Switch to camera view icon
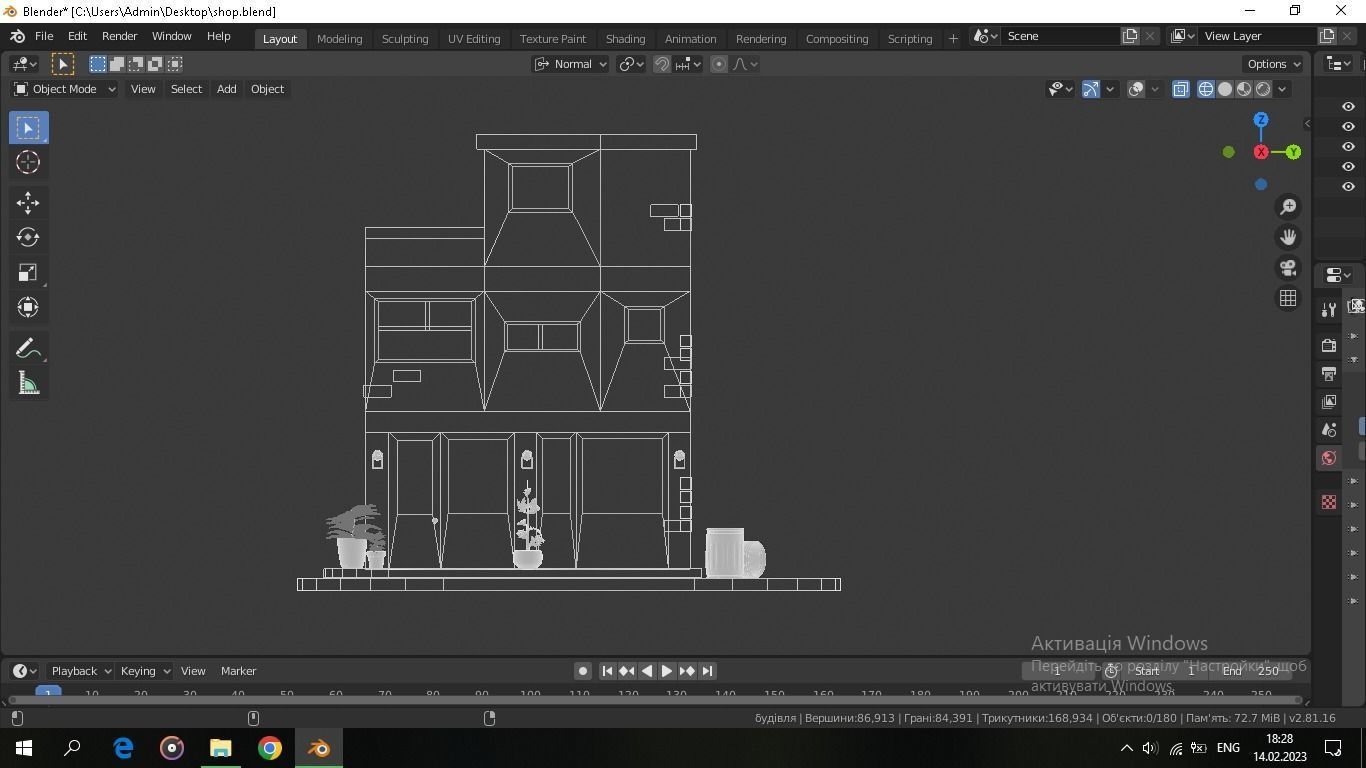 [x=1288, y=268]
